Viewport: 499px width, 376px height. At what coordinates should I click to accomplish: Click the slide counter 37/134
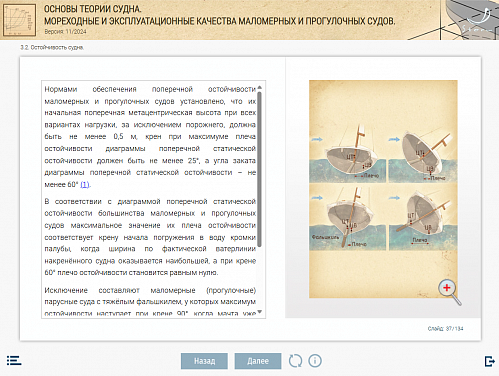point(445,329)
